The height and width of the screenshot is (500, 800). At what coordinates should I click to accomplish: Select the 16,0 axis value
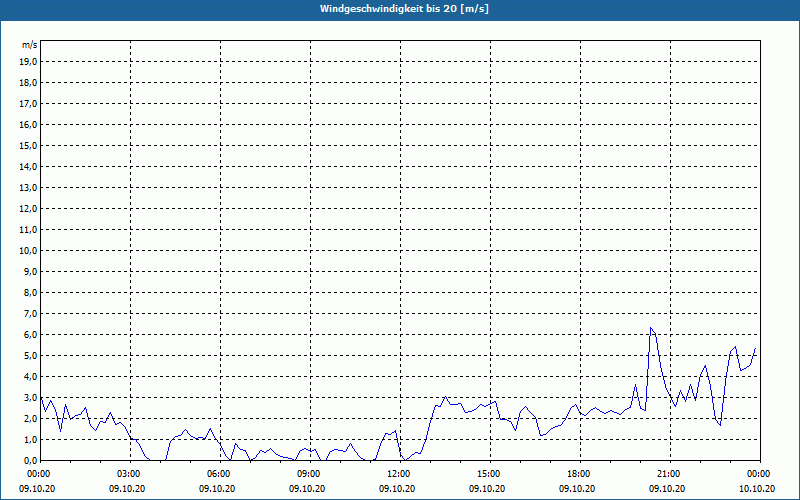28,124
